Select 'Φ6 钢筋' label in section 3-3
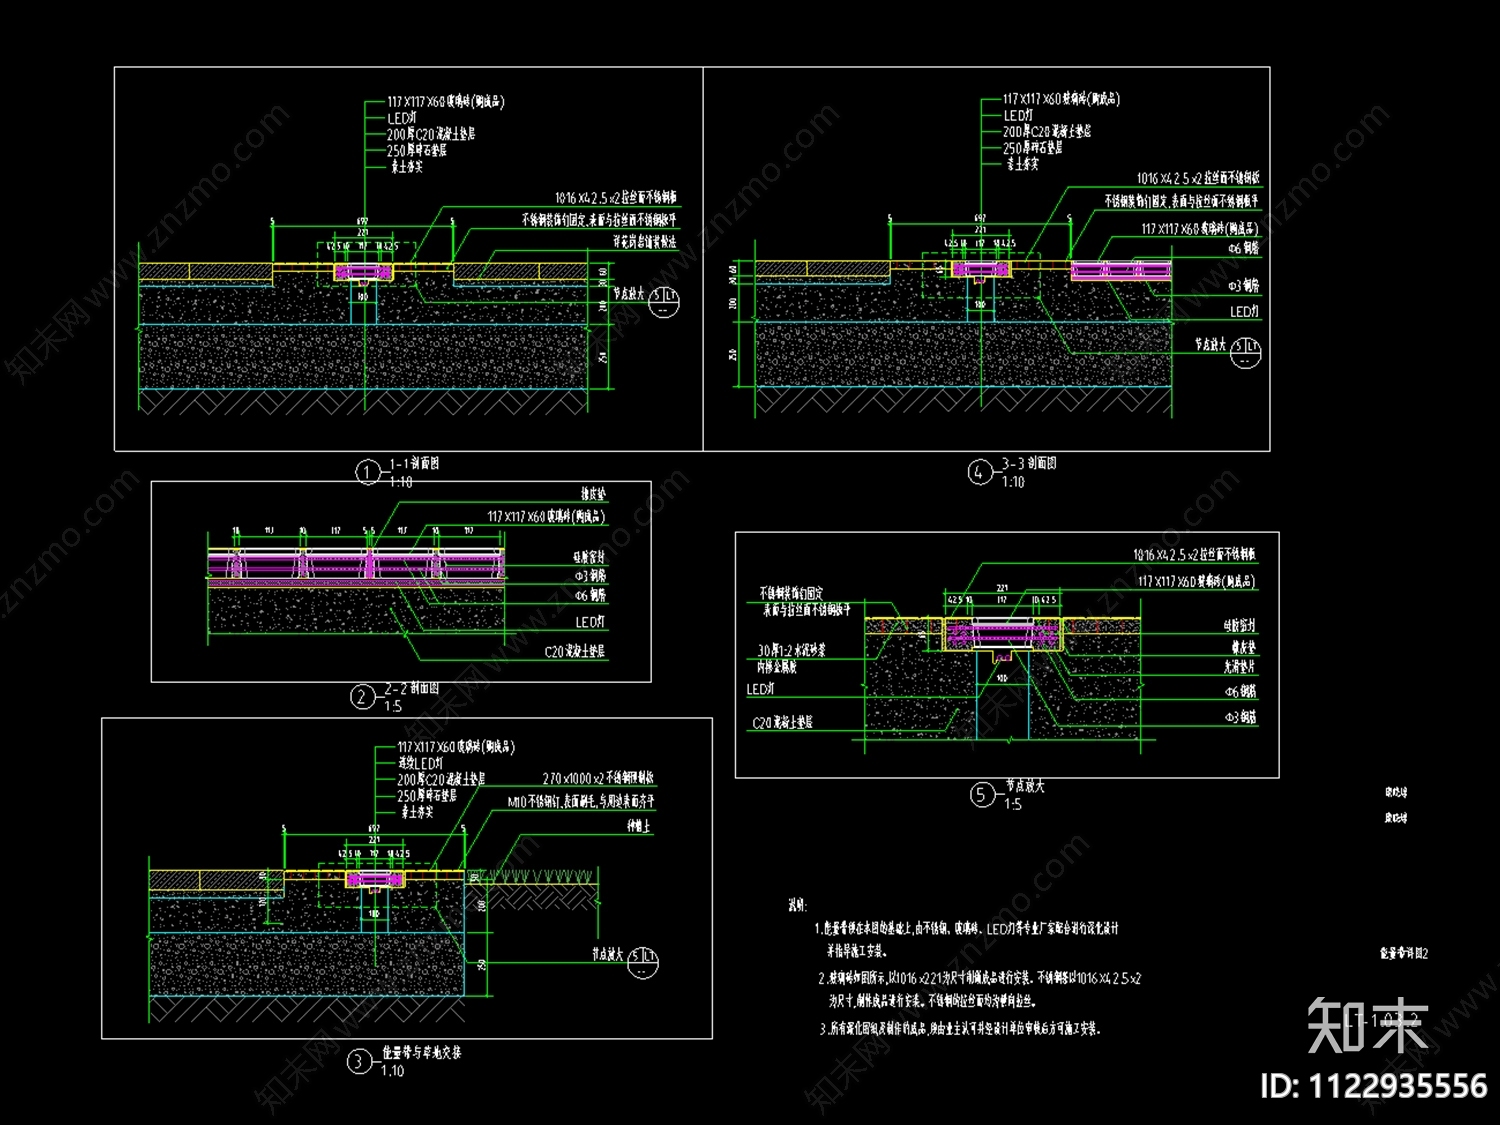 (x=1243, y=249)
